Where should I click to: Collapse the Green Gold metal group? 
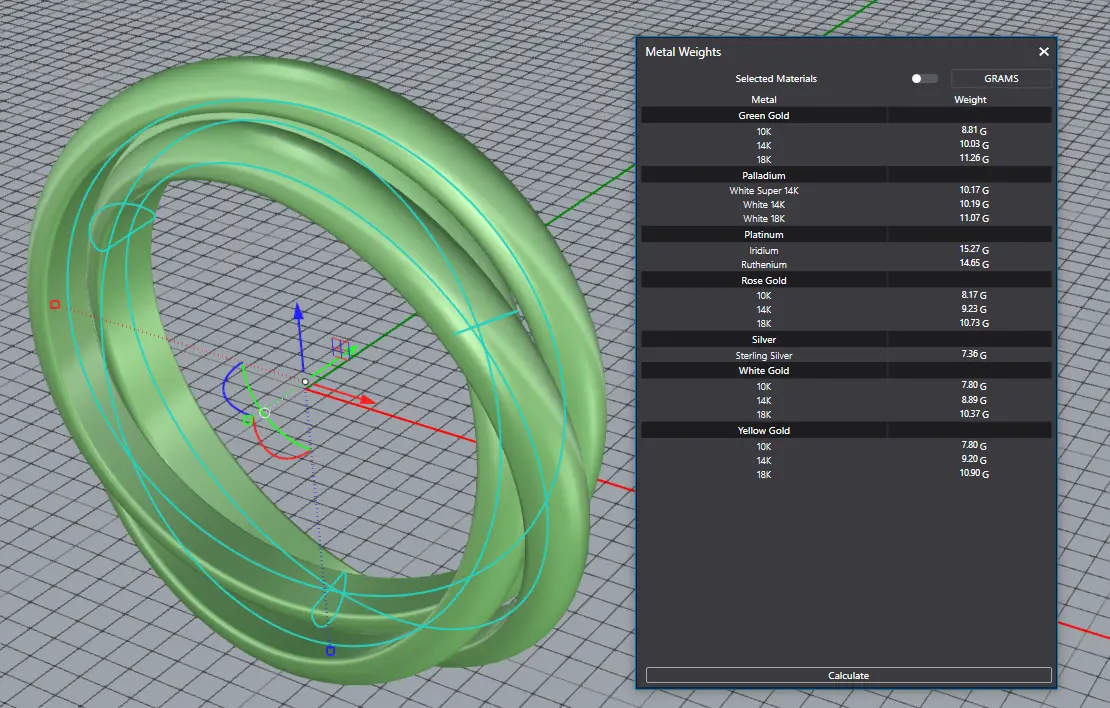point(764,116)
